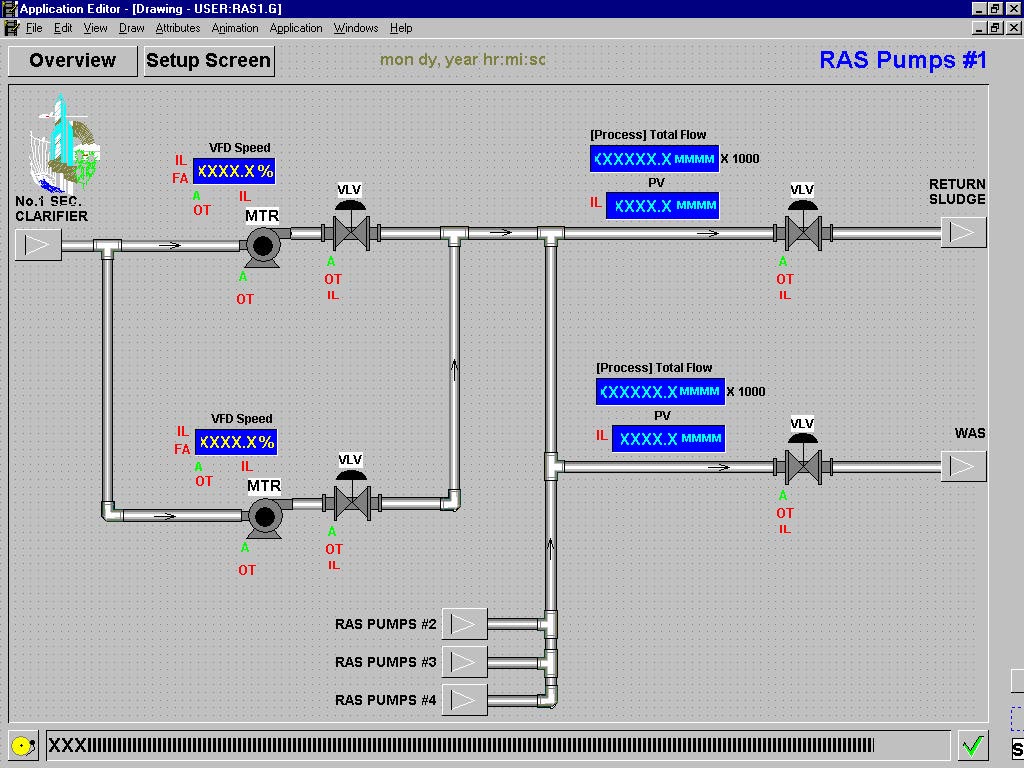
Task: Click the lower VFD Speed value field
Action: click(236, 442)
